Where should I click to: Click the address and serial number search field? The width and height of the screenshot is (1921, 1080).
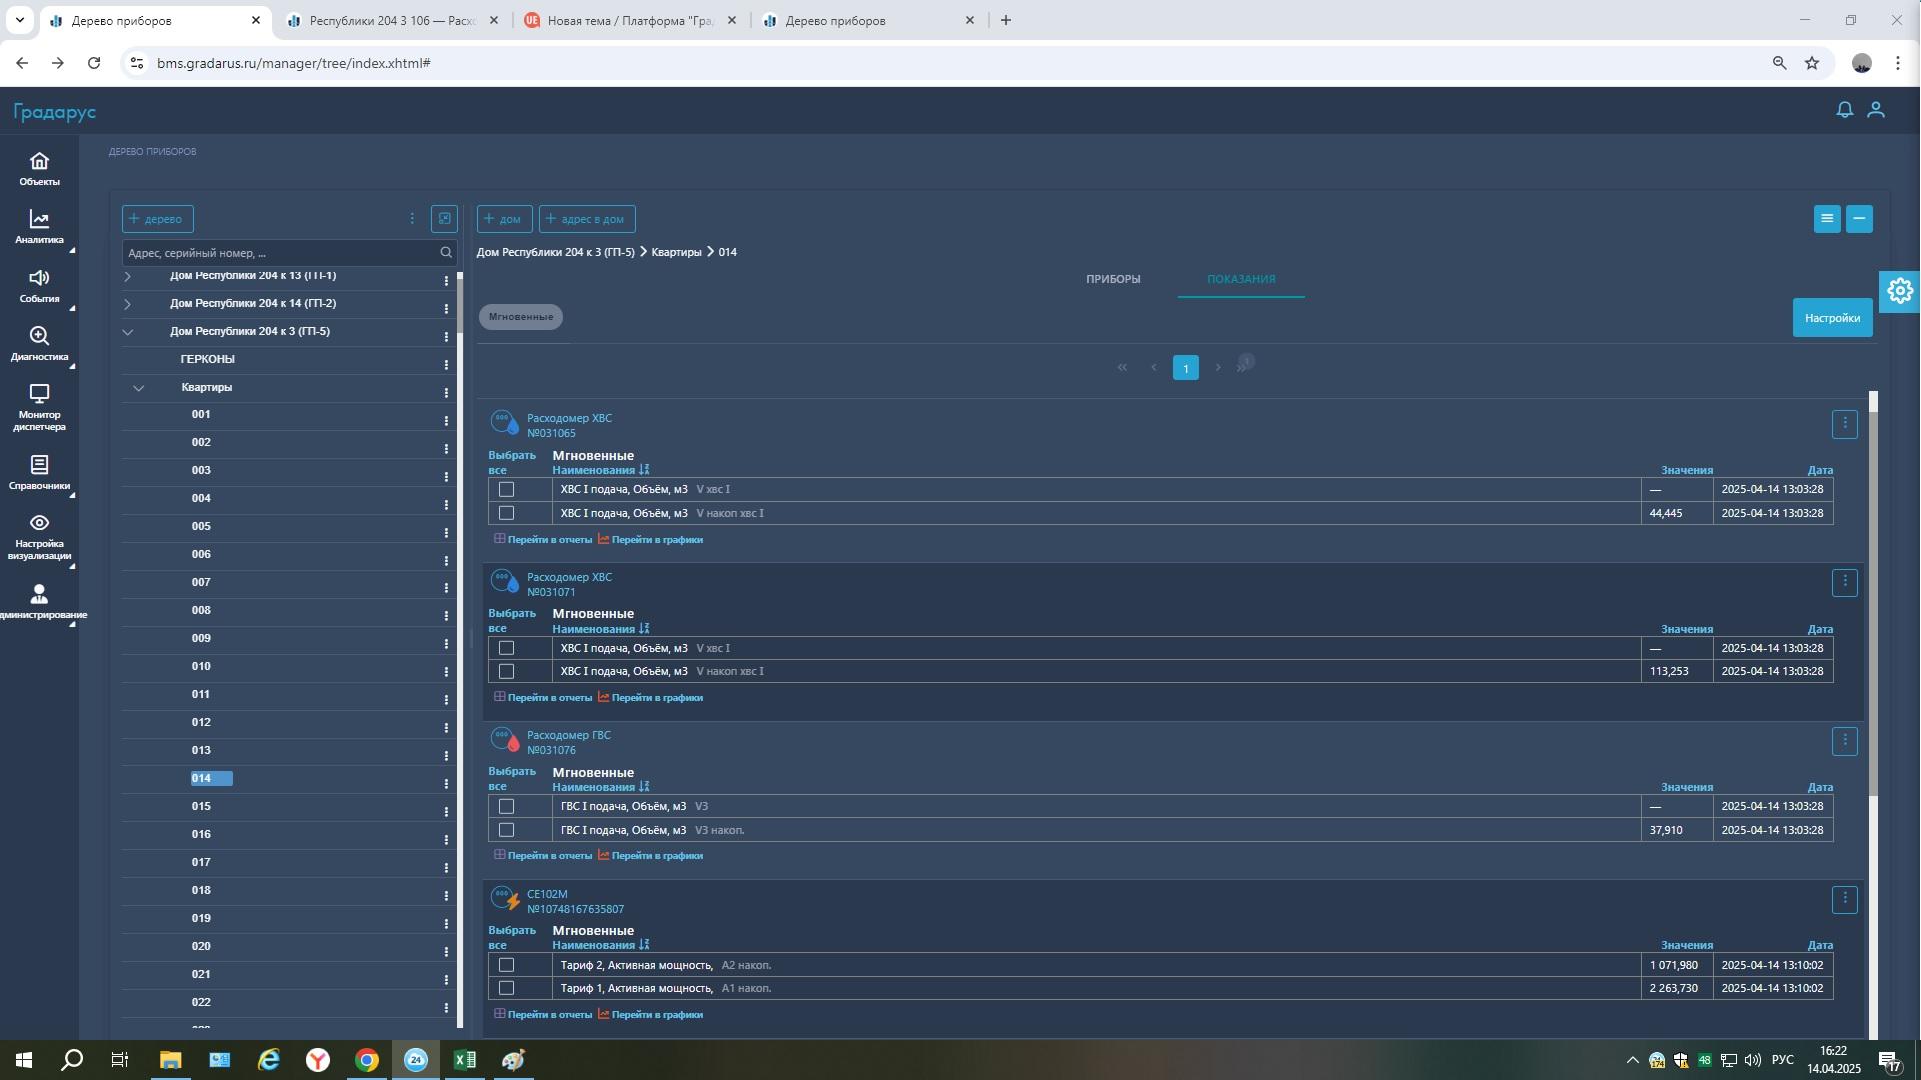(x=280, y=253)
